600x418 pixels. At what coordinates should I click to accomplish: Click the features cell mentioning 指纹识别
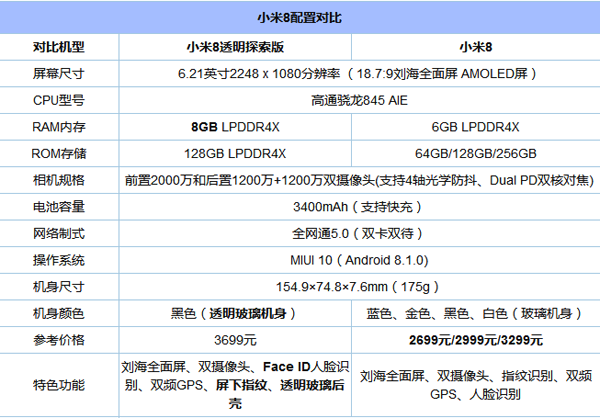[x=476, y=385]
